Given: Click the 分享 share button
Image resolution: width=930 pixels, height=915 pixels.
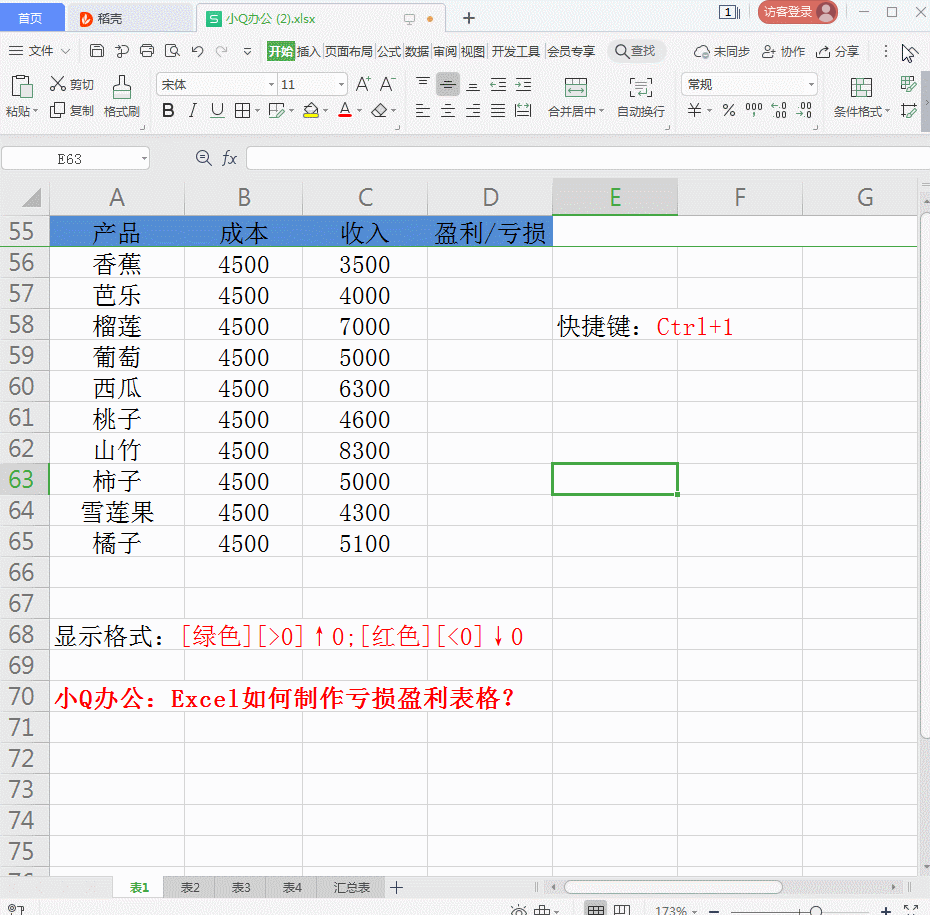Looking at the screenshot, I should tap(838, 51).
